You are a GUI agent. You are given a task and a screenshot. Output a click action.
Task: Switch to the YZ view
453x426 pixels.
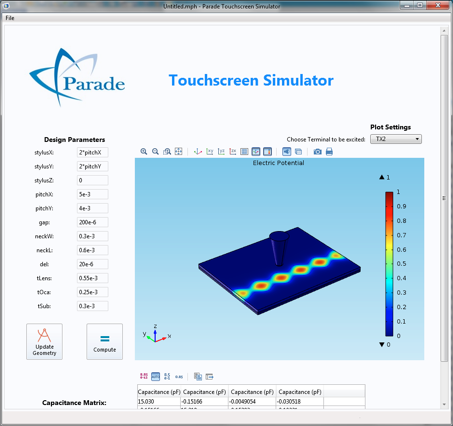pyautogui.click(x=221, y=152)
